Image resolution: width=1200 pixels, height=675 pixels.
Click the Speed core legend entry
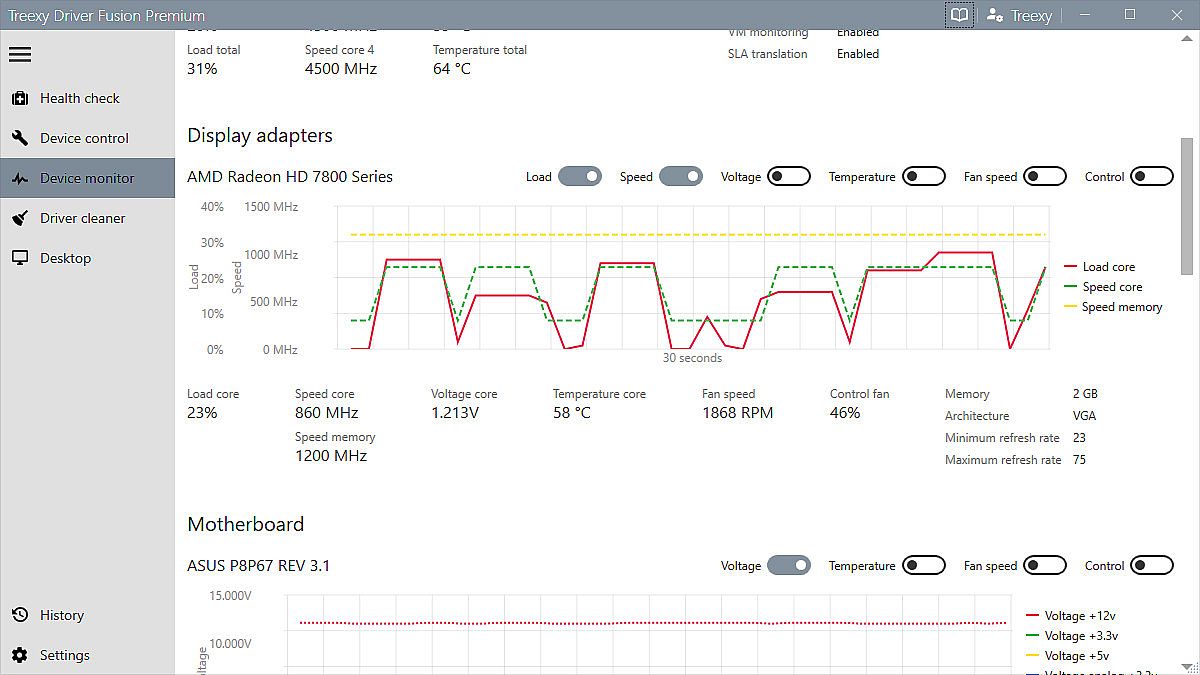click(x=1102, y=287)
